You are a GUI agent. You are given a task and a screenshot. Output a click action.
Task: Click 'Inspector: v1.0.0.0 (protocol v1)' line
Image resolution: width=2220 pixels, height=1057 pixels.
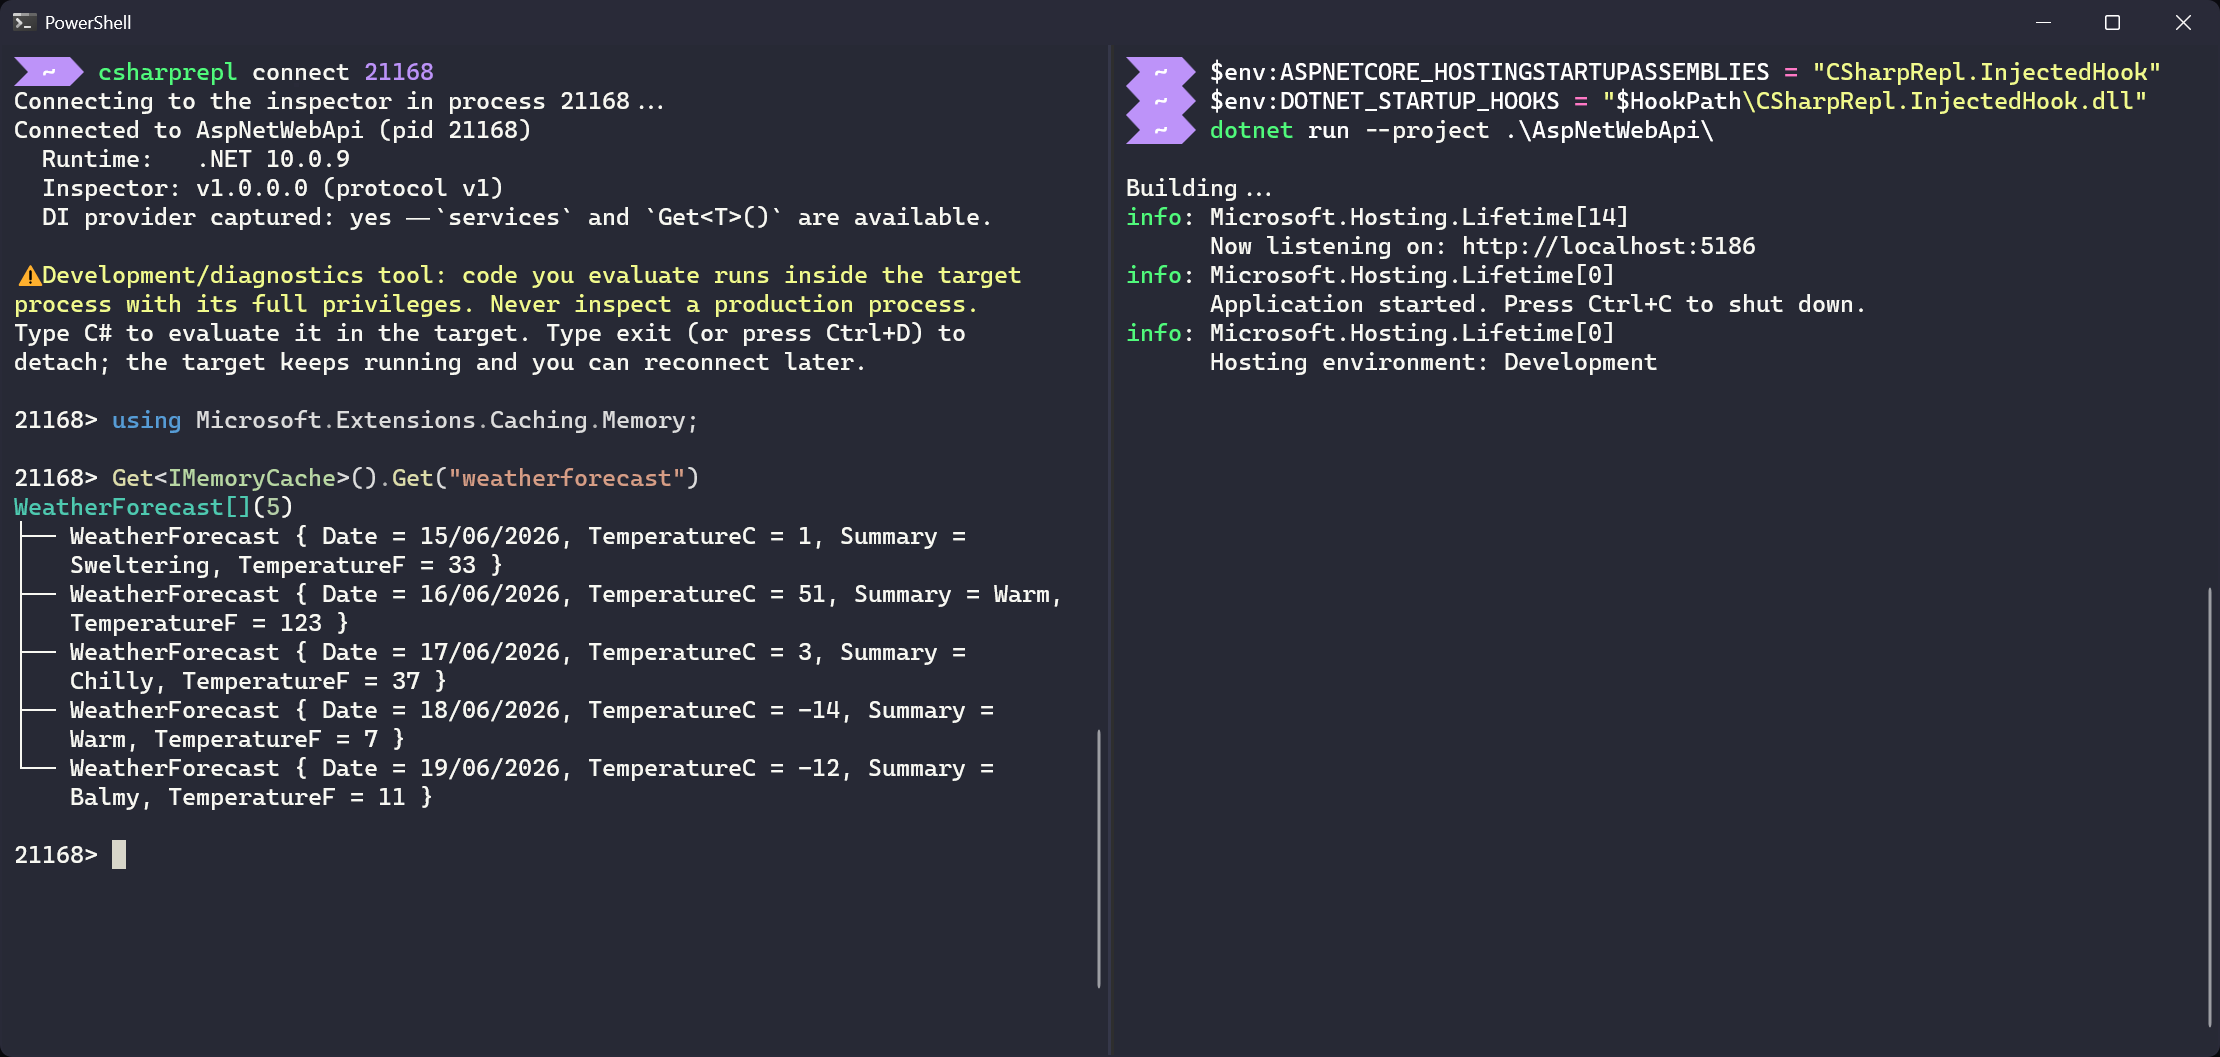(x=273, y=188)
